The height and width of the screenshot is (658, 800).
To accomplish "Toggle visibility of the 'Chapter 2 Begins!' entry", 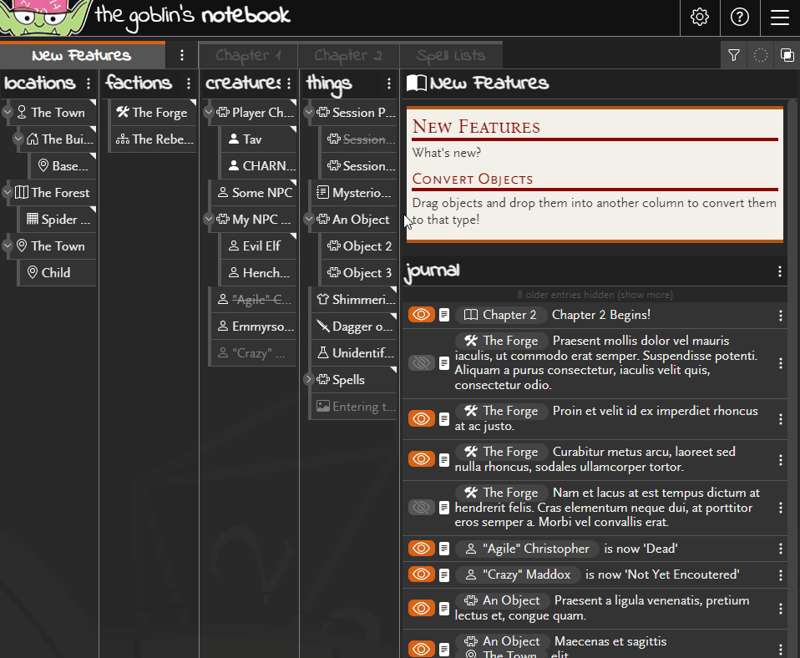I will pos(421,315).
